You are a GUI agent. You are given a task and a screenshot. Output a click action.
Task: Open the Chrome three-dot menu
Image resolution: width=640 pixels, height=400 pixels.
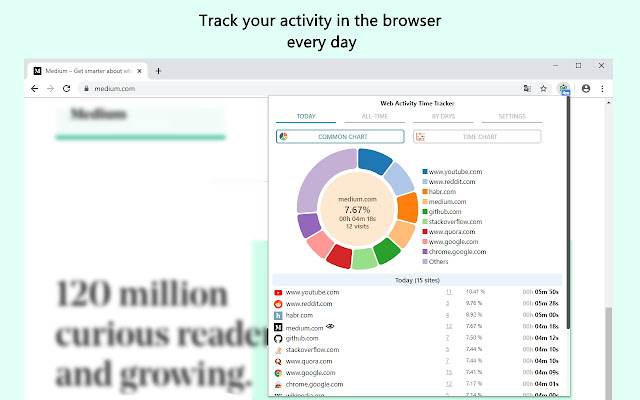click(x=602, y=89)
